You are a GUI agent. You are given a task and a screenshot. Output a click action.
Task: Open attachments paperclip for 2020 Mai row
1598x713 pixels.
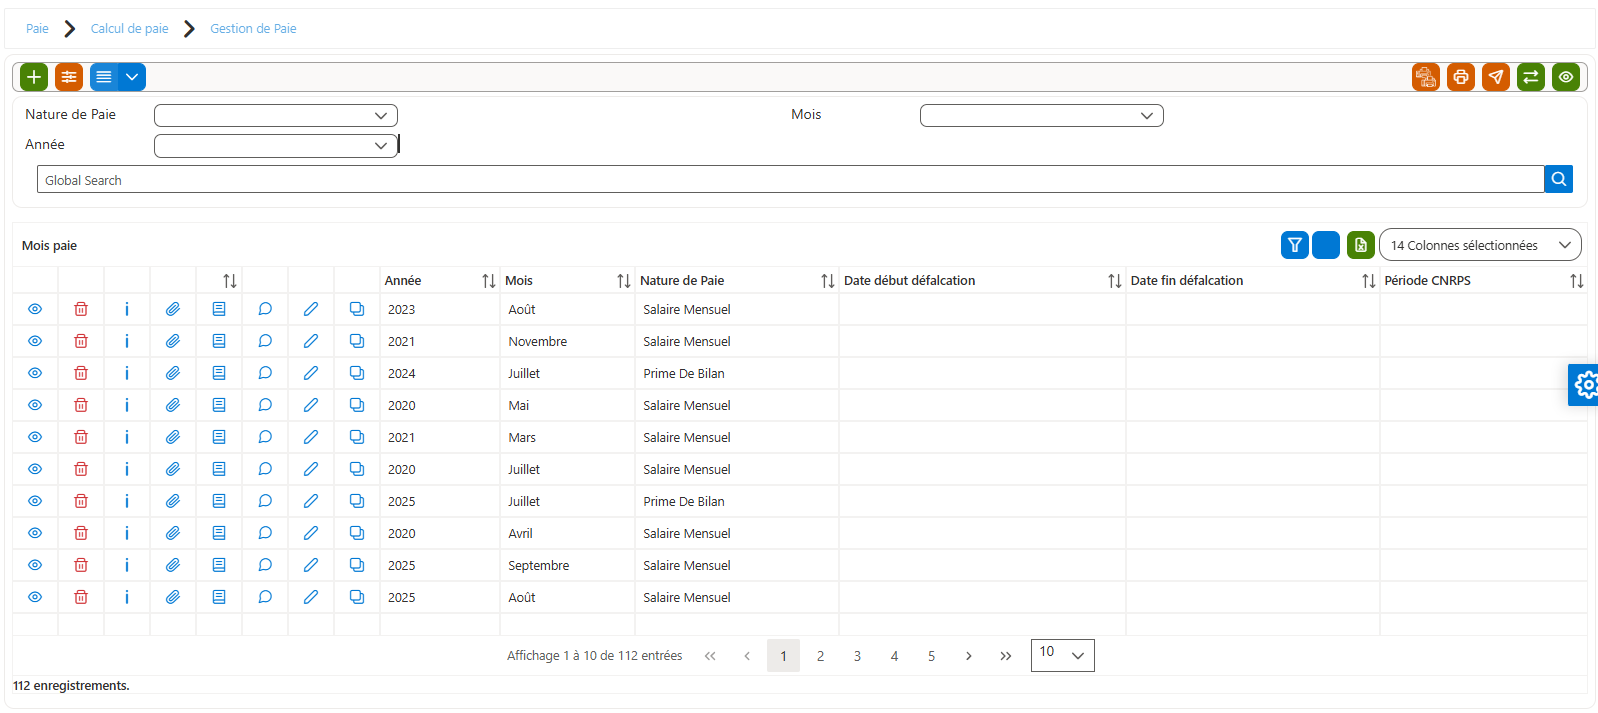[x=173, y=405]
